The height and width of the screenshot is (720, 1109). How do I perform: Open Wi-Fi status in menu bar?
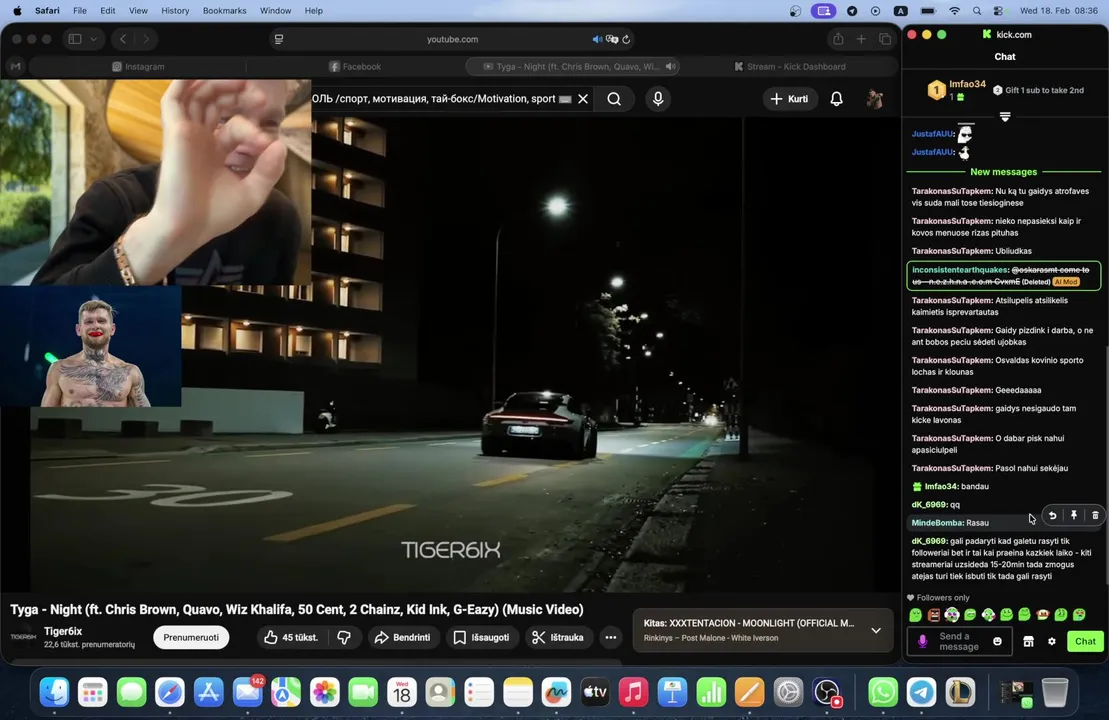[x=954, y=11]
